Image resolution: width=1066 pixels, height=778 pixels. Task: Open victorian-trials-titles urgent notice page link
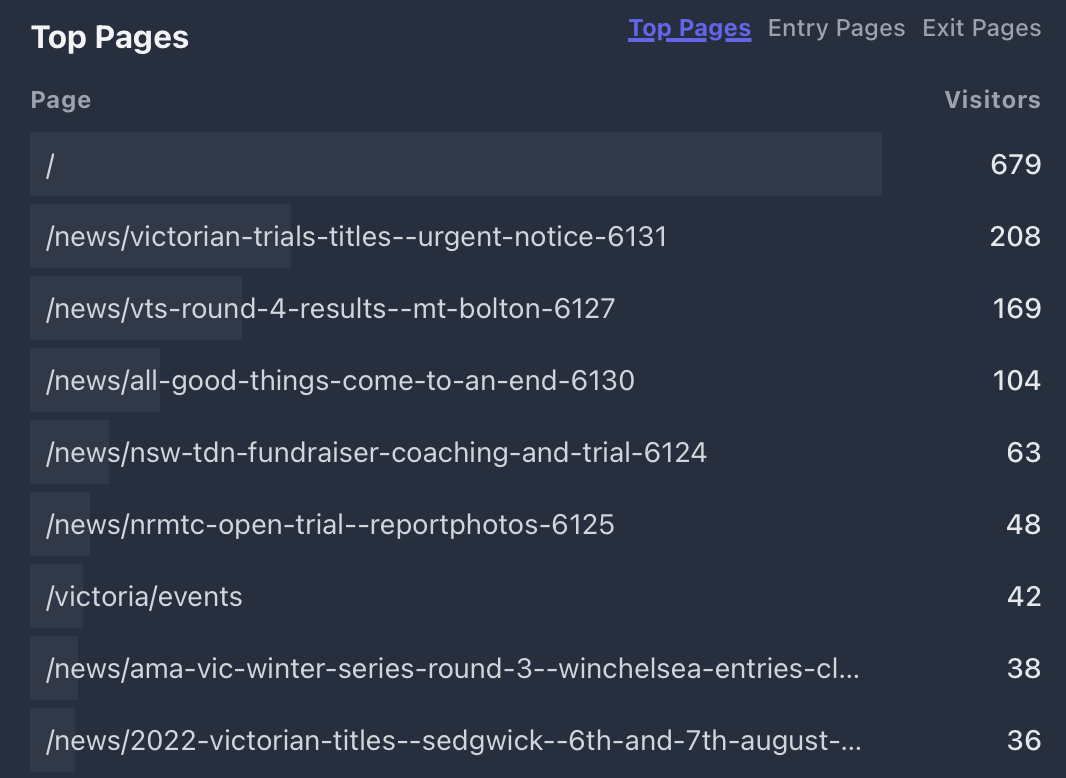click(x=357, y=237)
